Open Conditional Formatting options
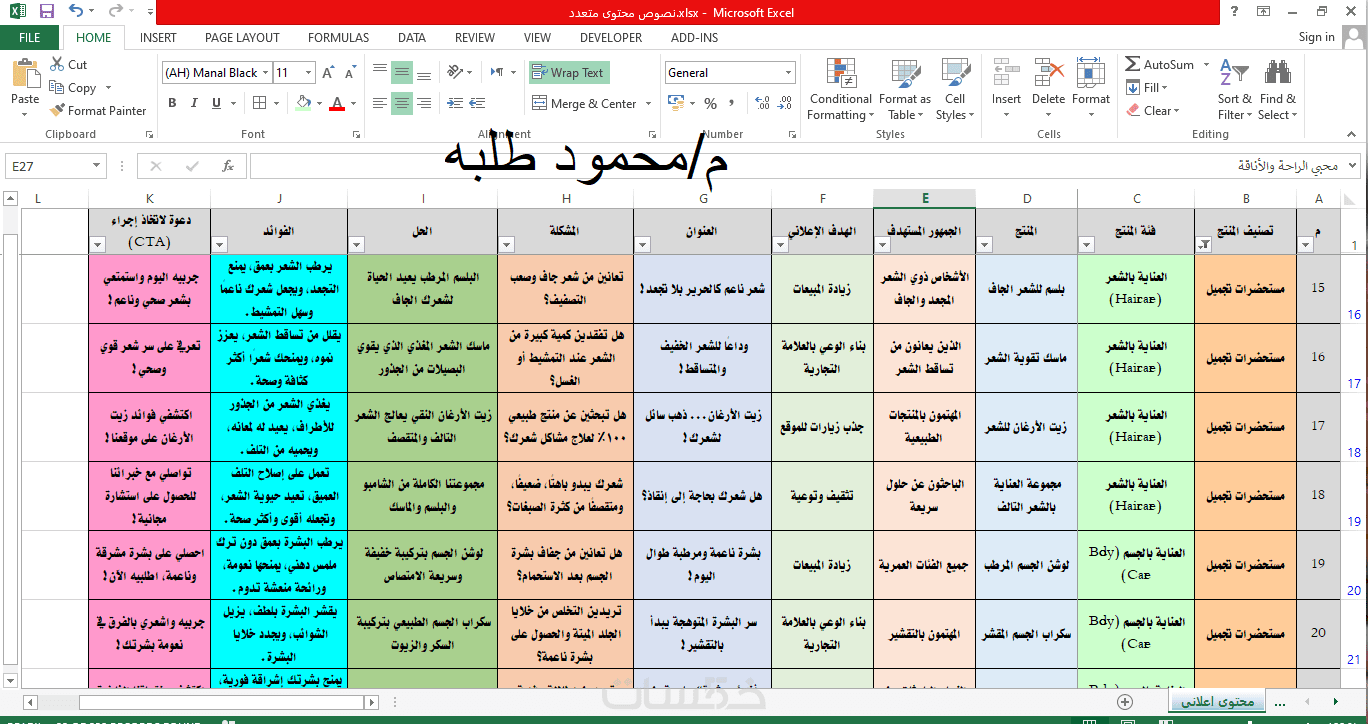This screenshot has height=724, width=1368. pos(840,90)
